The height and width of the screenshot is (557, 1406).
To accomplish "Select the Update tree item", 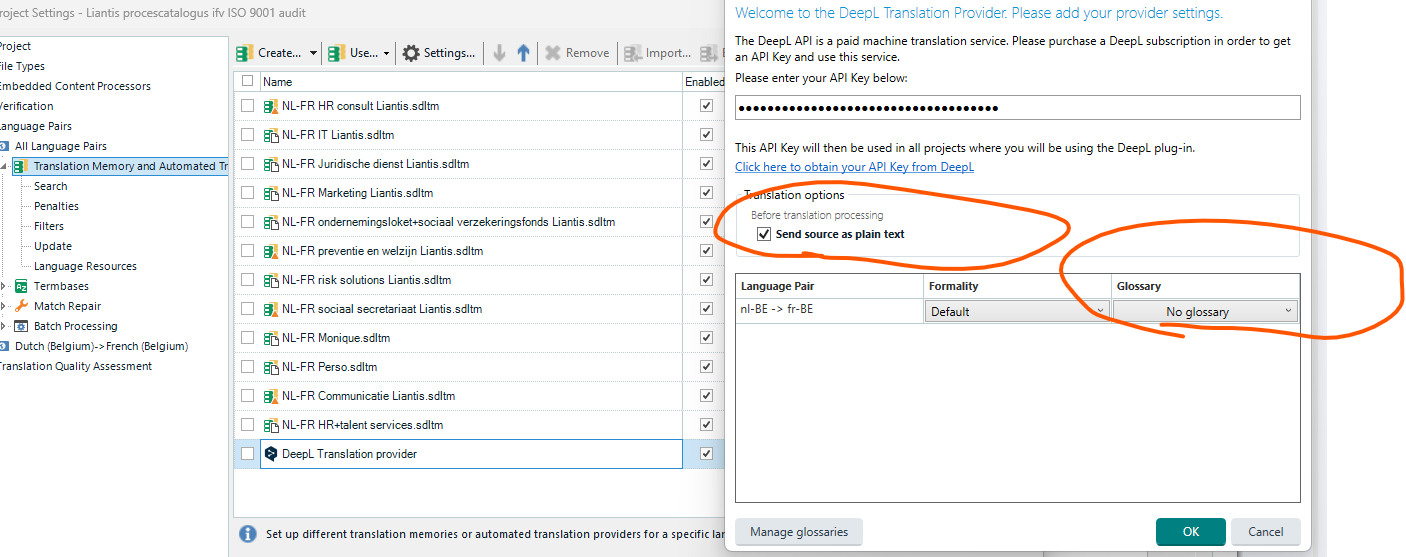I will [53, 246].
